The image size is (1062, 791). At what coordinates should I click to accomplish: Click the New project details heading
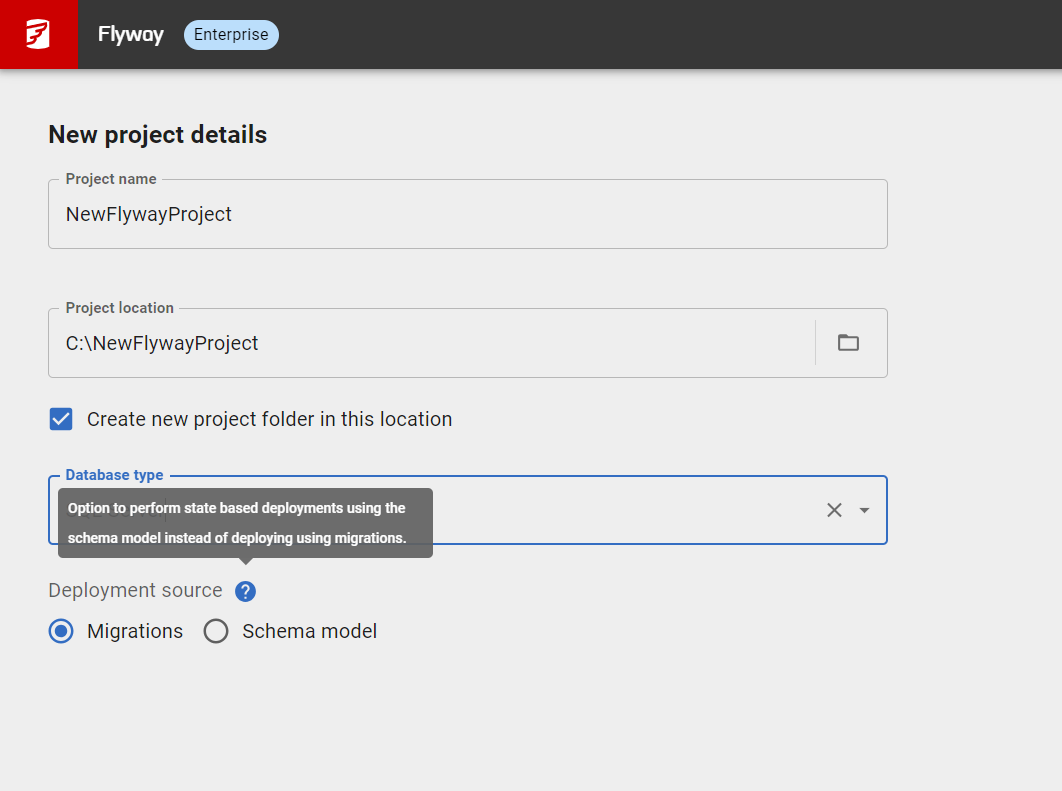tap(157, 135)
